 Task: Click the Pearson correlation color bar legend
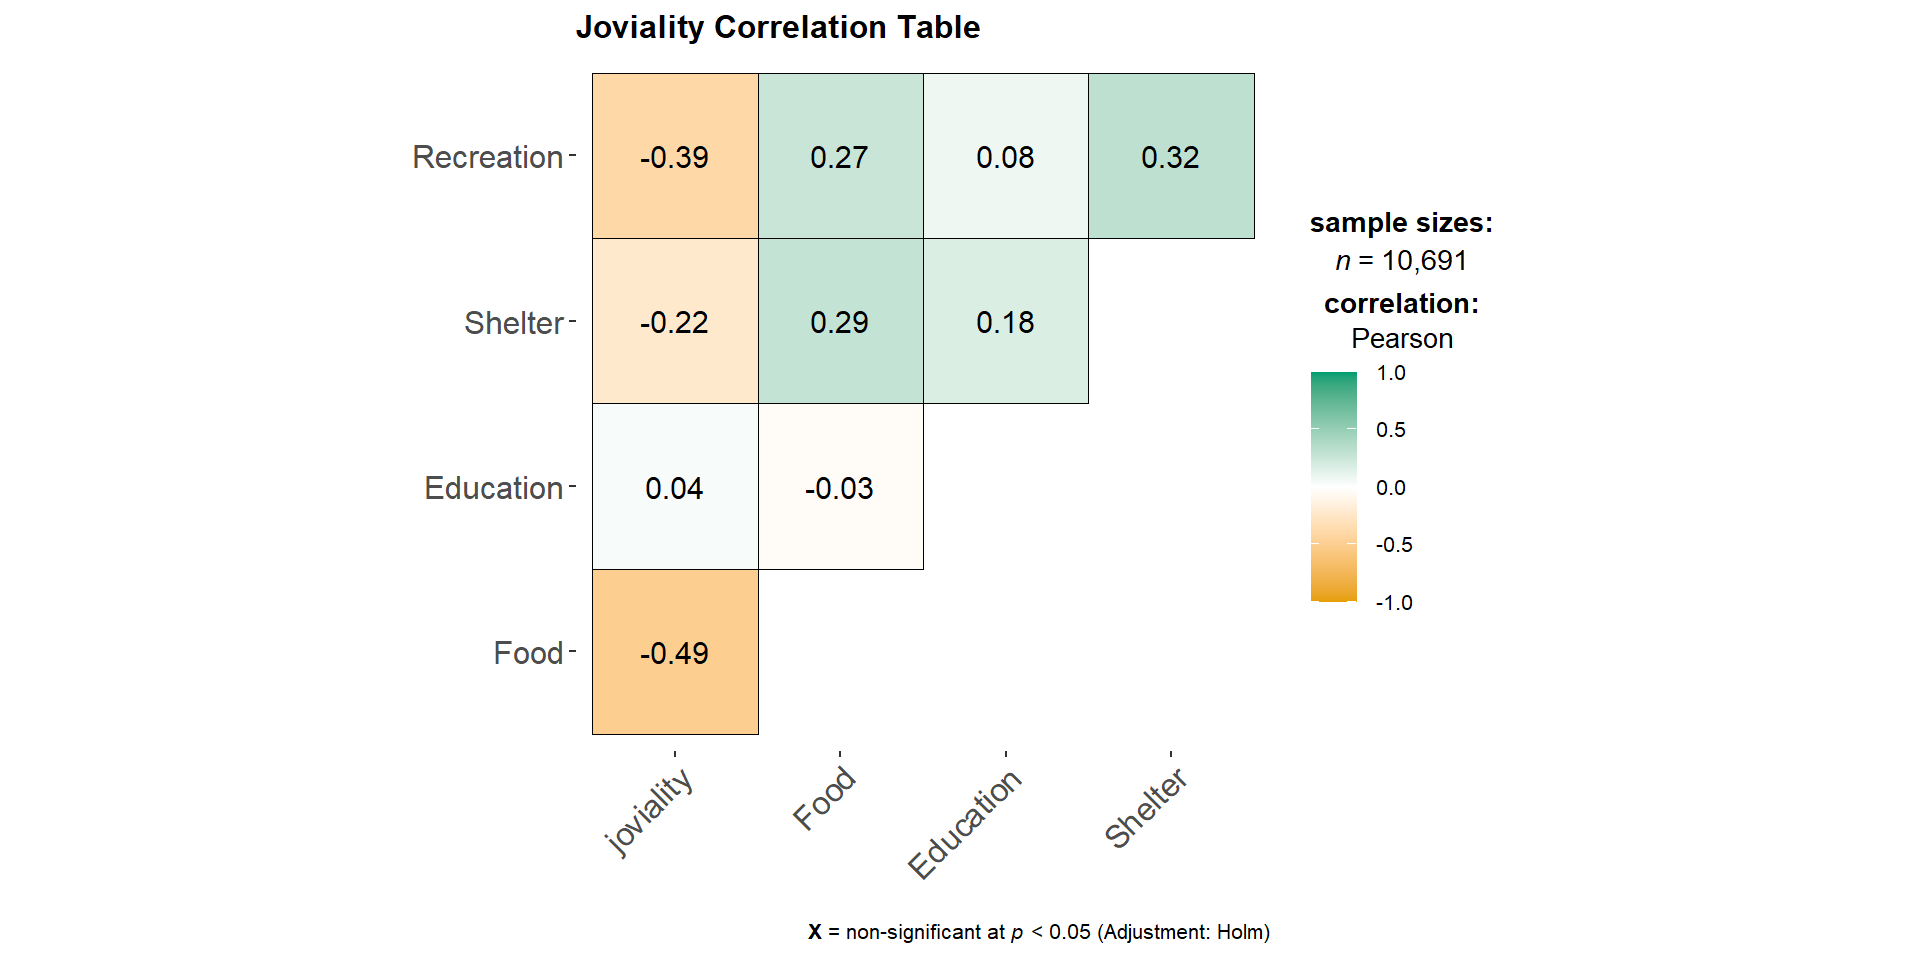coord(1334,487)
